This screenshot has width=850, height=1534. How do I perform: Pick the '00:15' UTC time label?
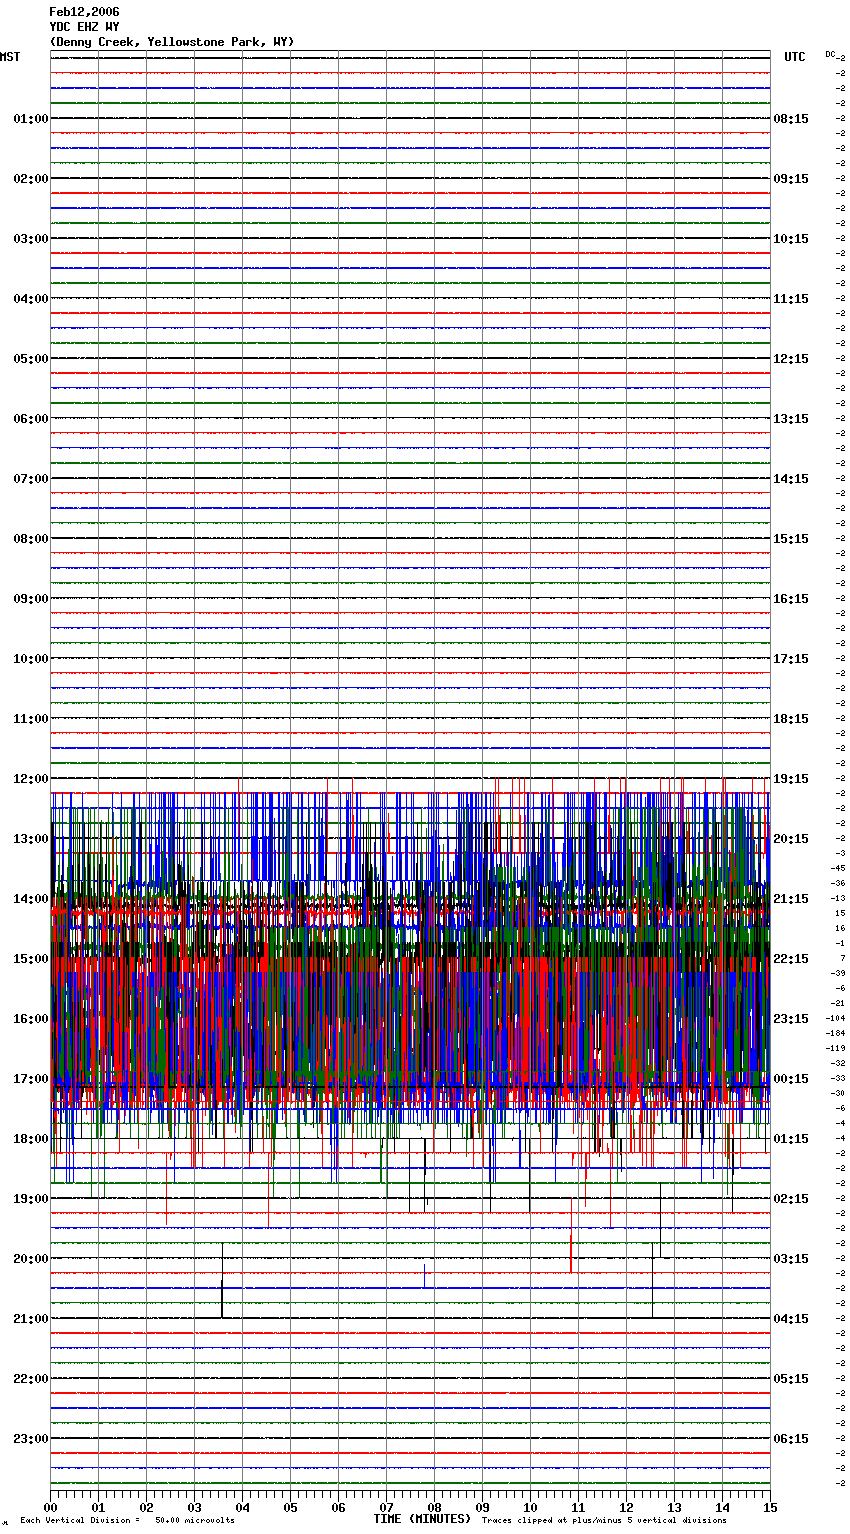coord(791,1079)
